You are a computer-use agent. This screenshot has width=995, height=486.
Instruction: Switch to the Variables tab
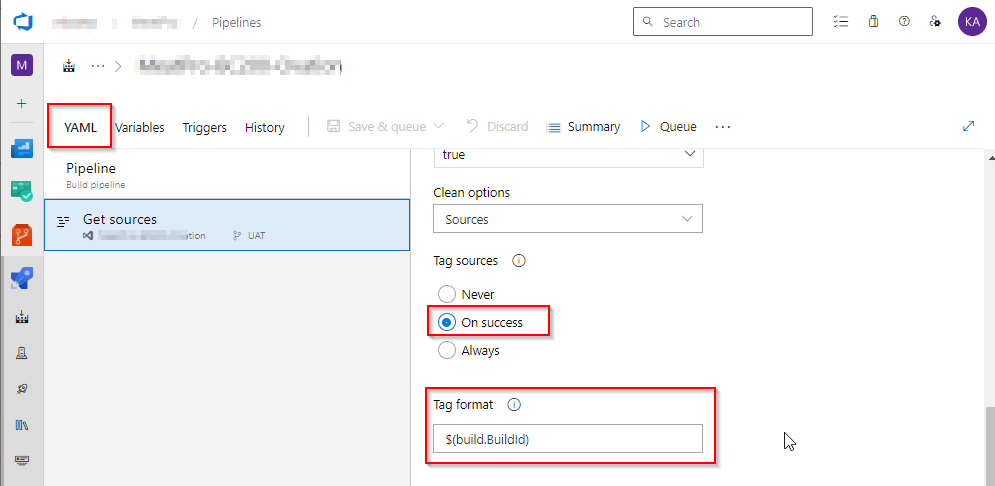point(140,127)
